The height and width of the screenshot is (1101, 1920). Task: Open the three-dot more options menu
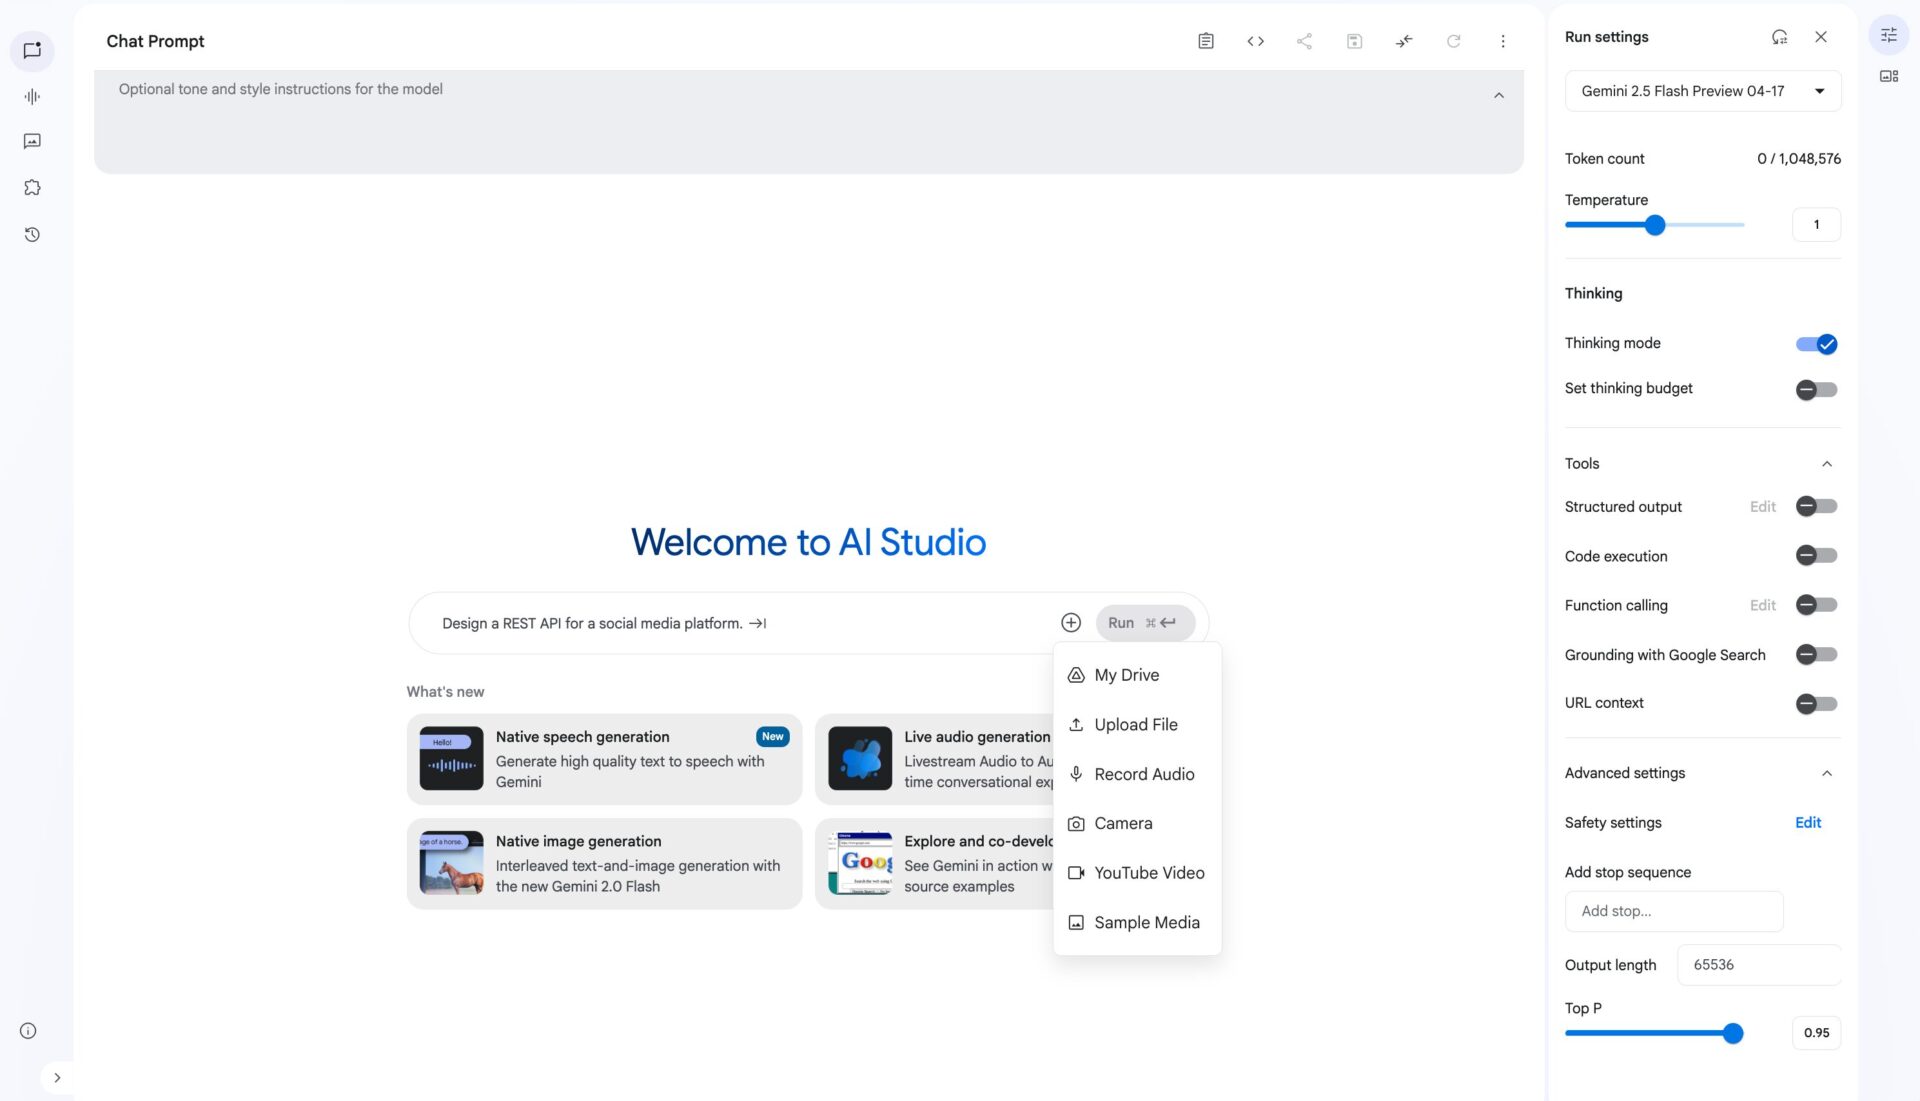1502,41
